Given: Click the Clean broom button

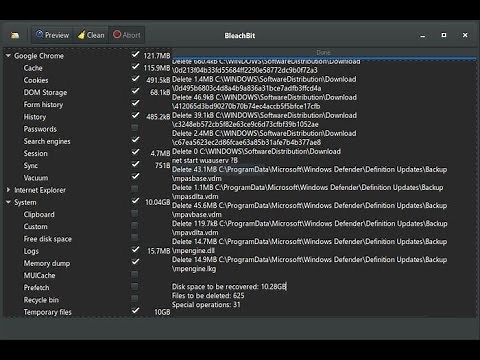Looking at the screenshot, I should tap(91, 35).
